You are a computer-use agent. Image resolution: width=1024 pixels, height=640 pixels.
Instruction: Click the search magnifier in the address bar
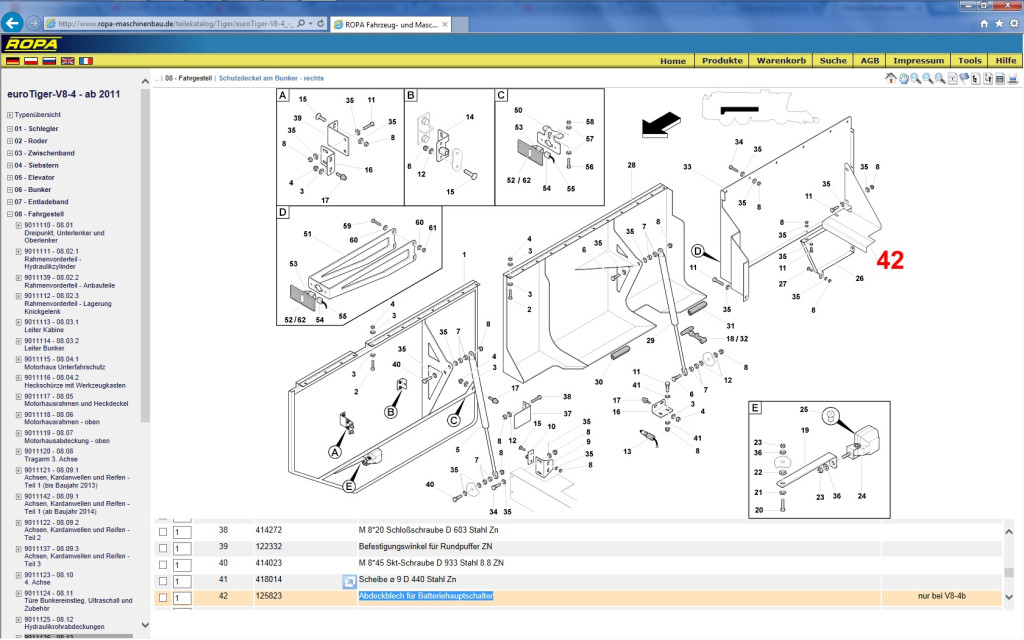[301, 24]
